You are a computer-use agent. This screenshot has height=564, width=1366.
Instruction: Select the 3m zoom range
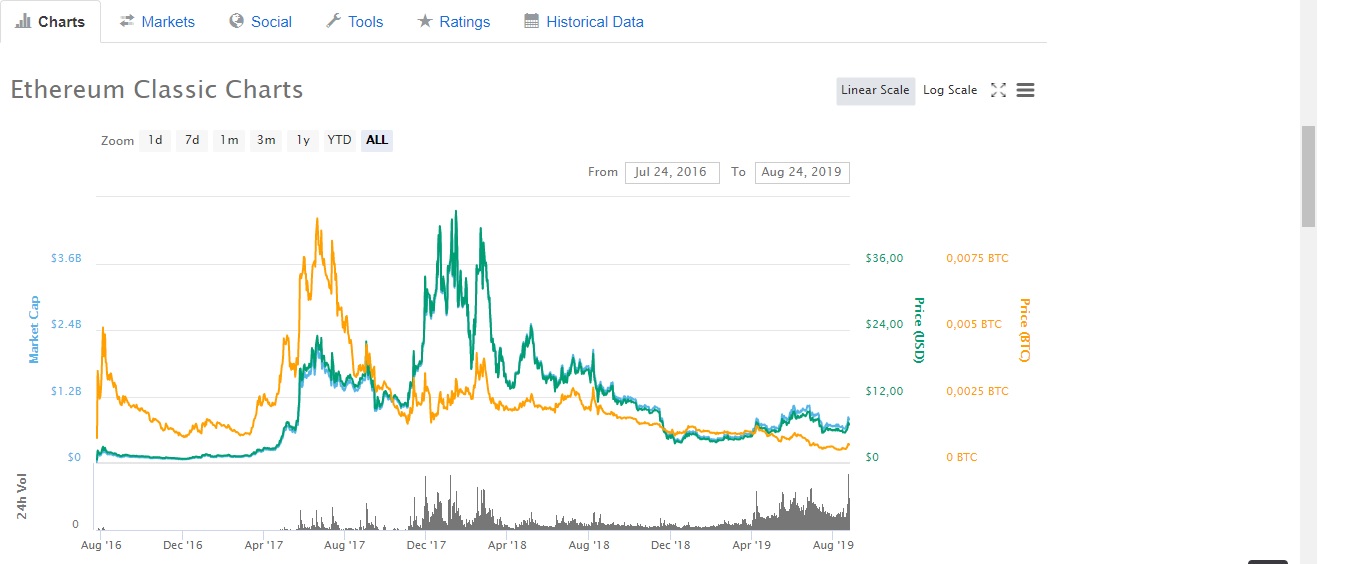point(266,140)
